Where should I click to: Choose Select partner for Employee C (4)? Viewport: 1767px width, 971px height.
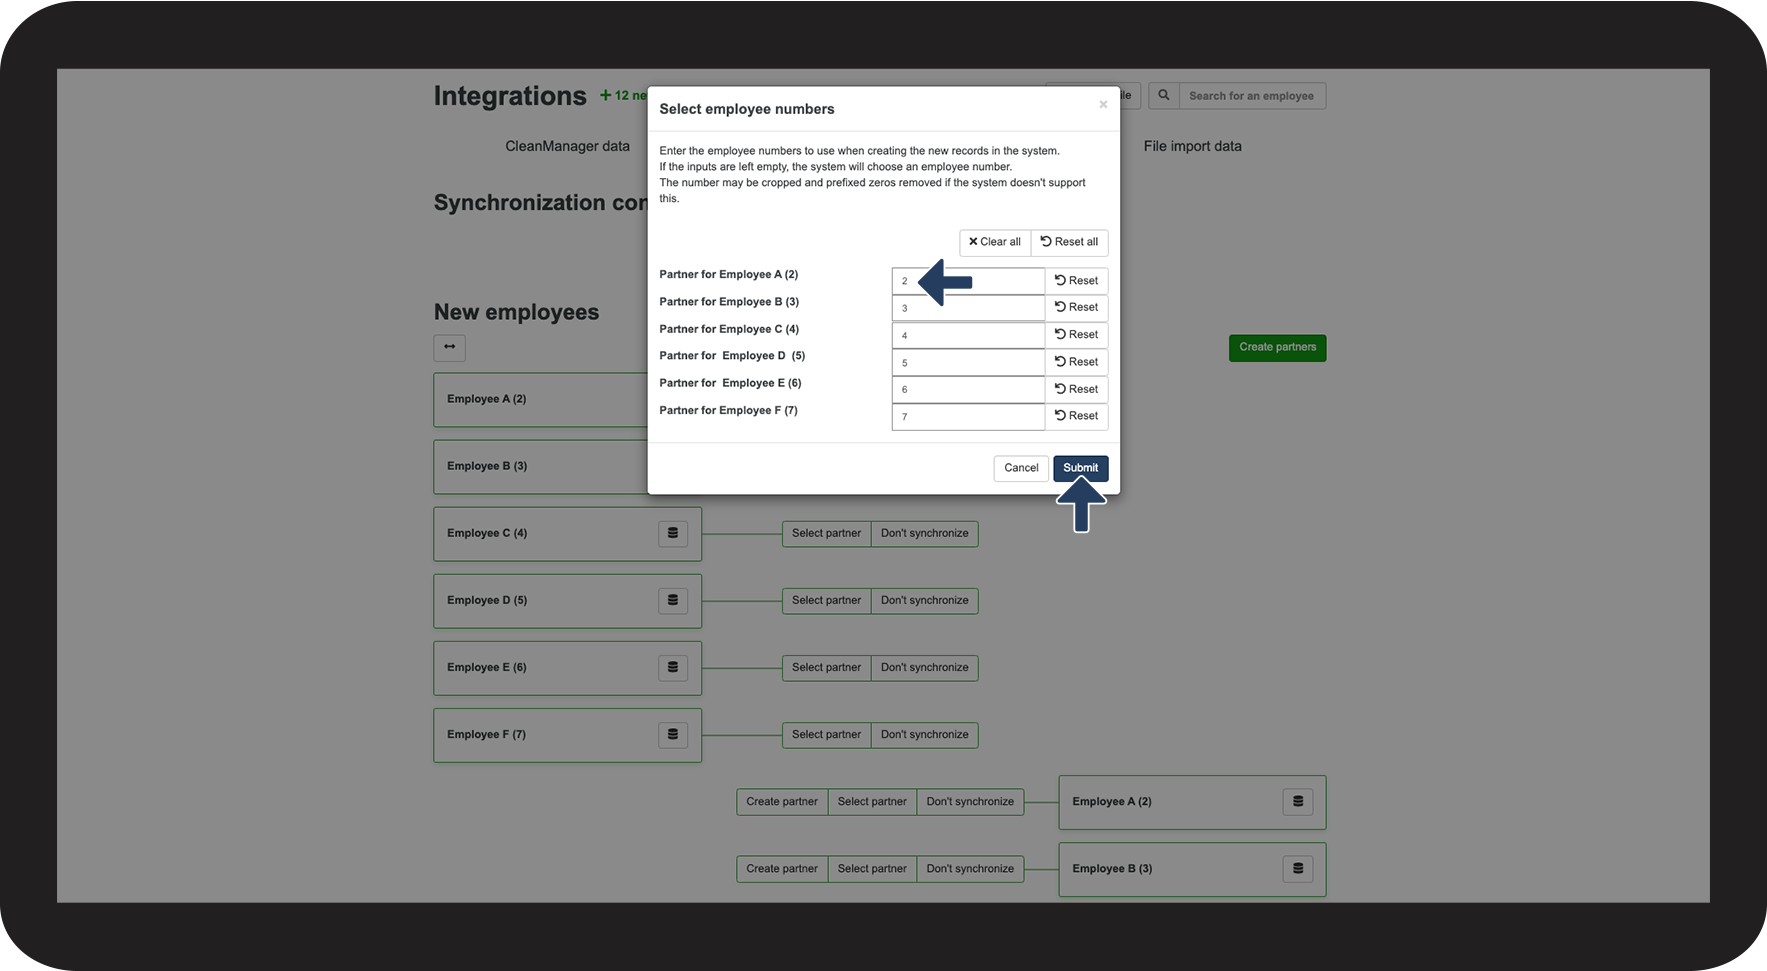point(826,534)
